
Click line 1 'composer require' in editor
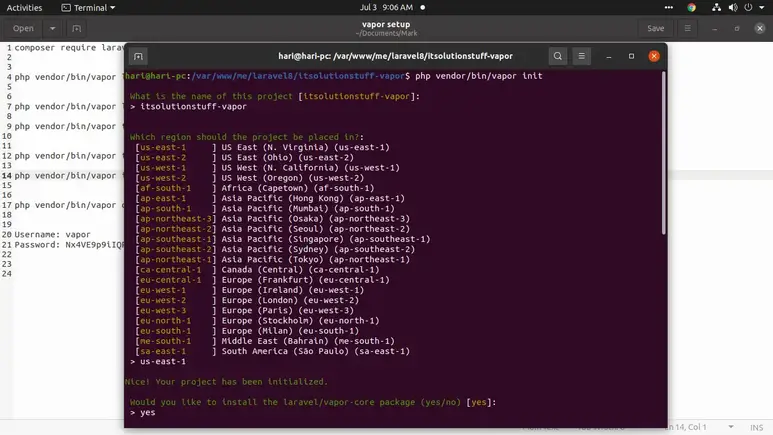pos(69,48)
